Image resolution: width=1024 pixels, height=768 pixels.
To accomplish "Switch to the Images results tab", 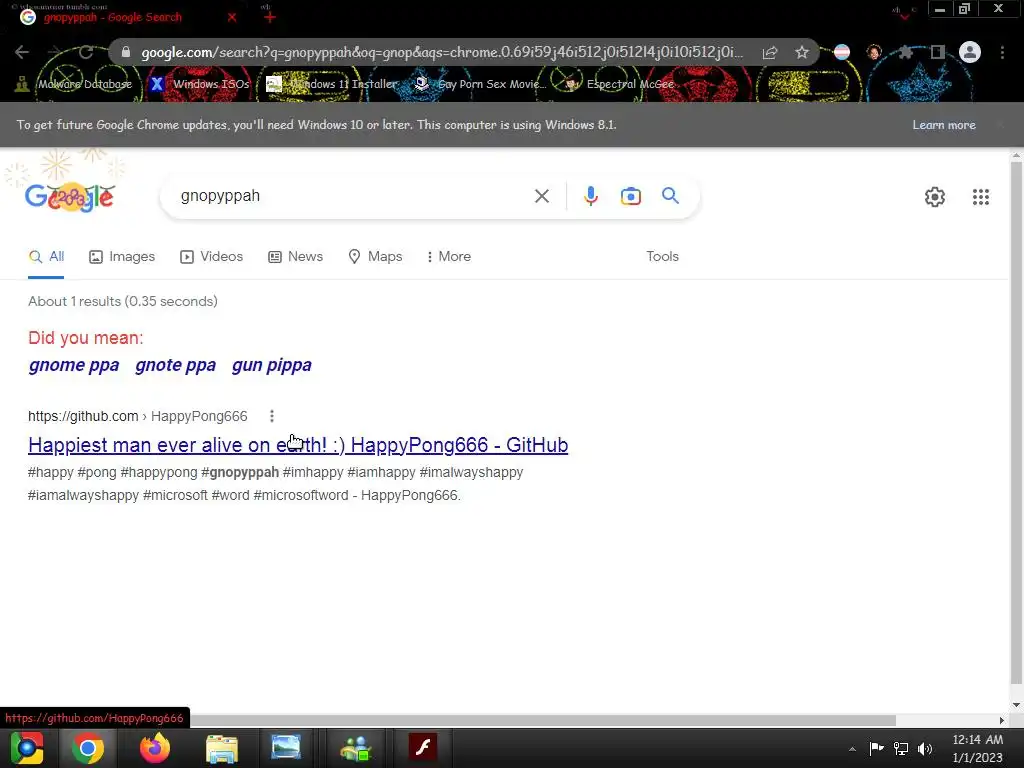I will [122, 257].
